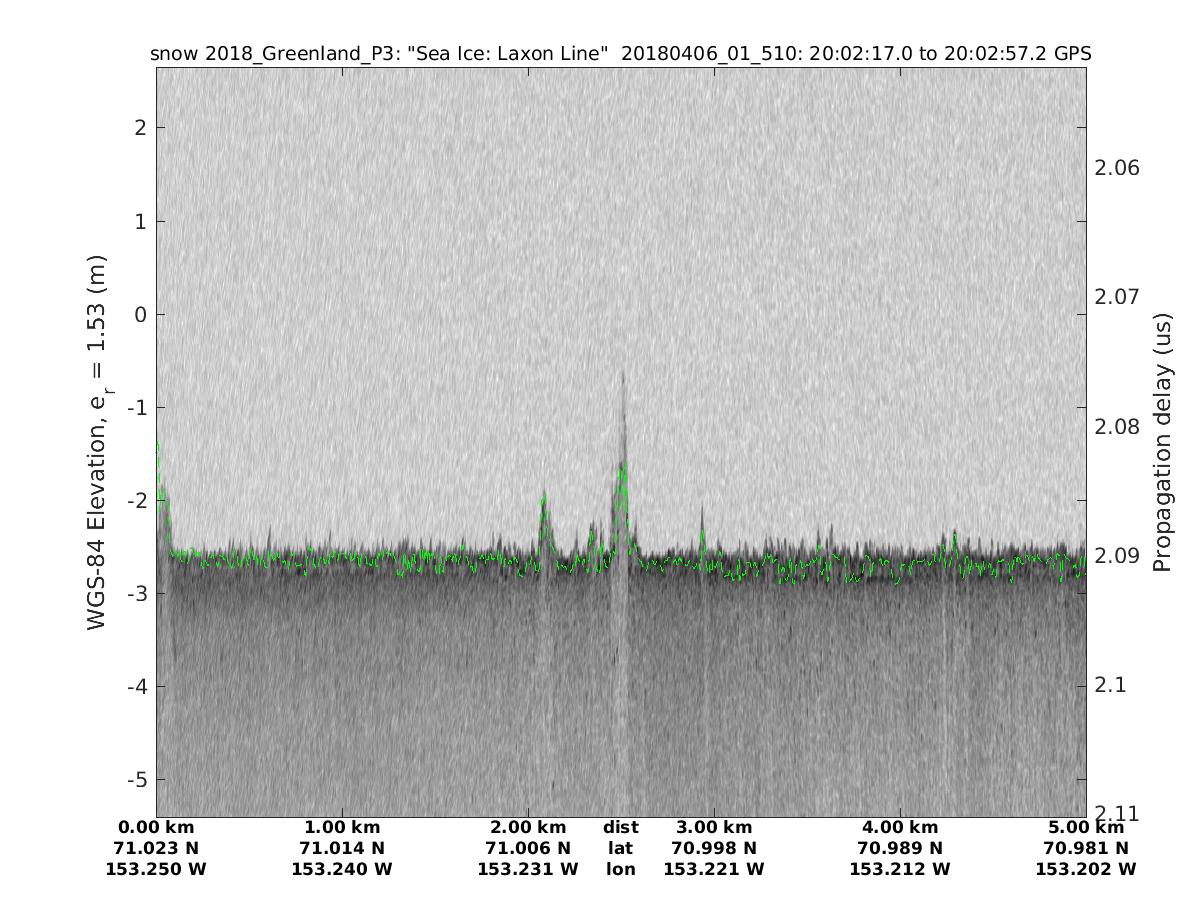Click the '2.00 km' distance tick label
Image resolution: width=1200 pixels, height=900 pixels.
pos(528,827)
